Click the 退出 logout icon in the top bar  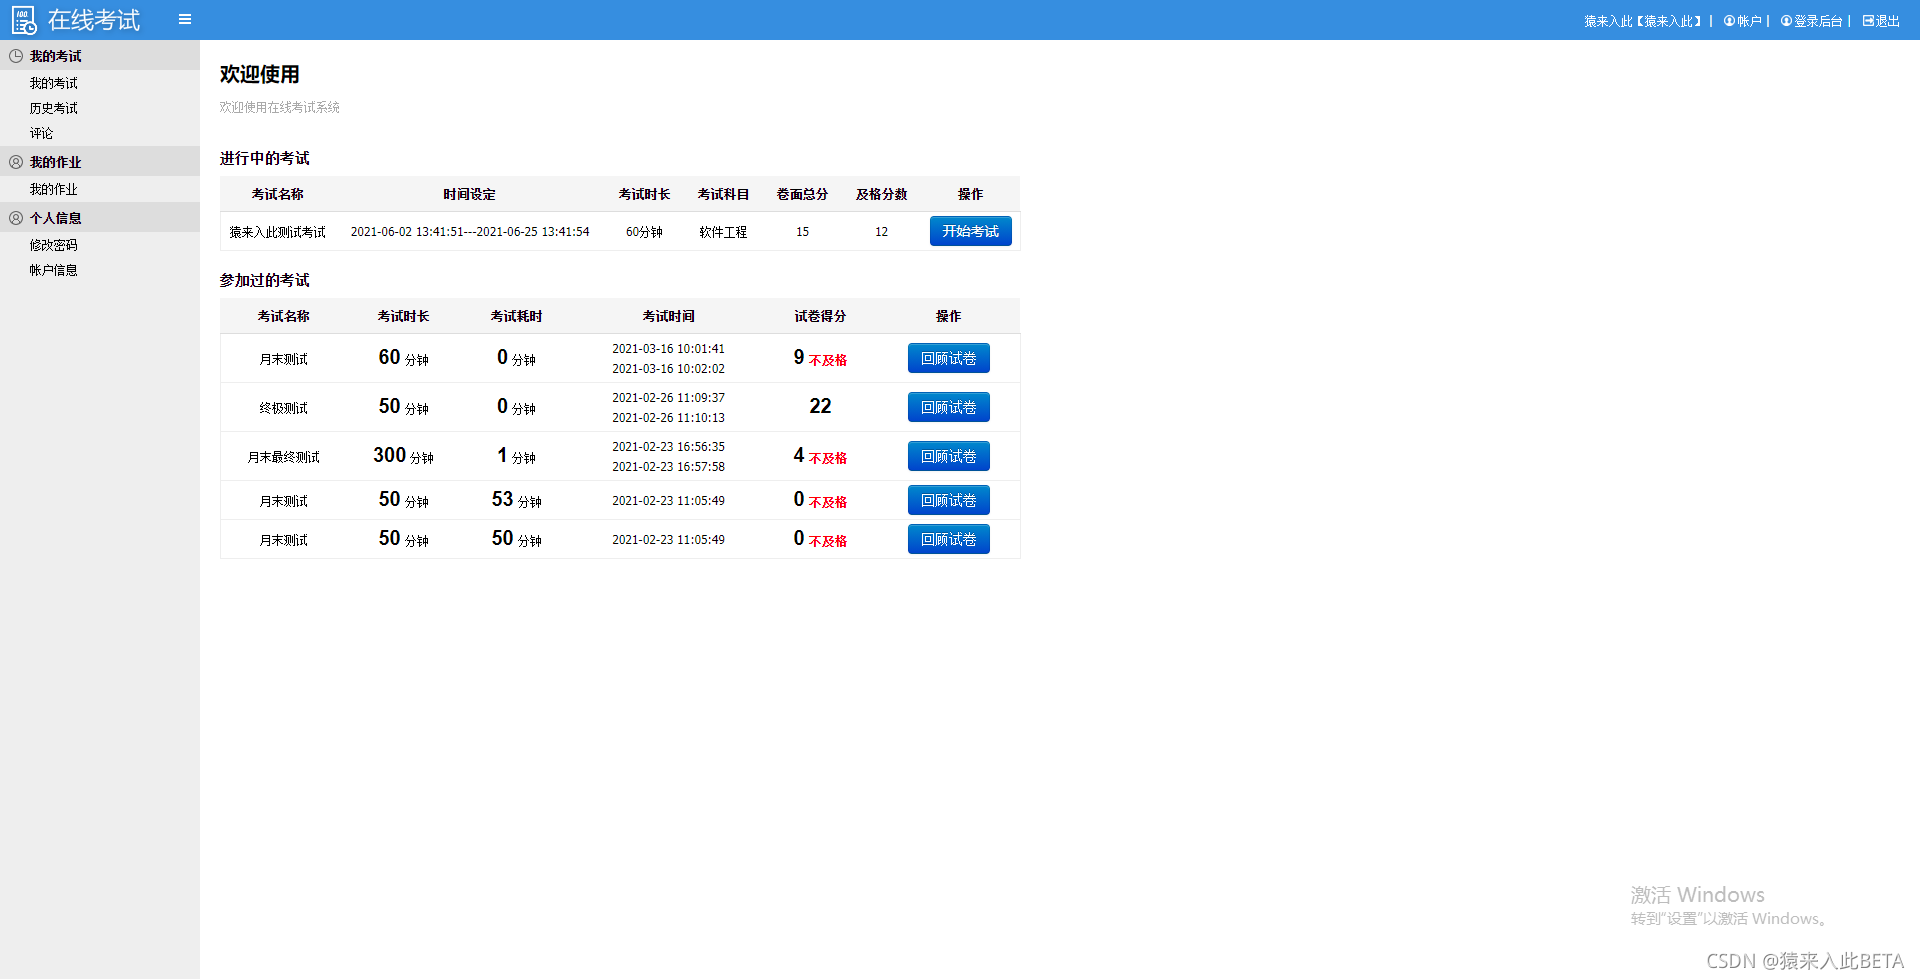click(x=1868, y=21)
